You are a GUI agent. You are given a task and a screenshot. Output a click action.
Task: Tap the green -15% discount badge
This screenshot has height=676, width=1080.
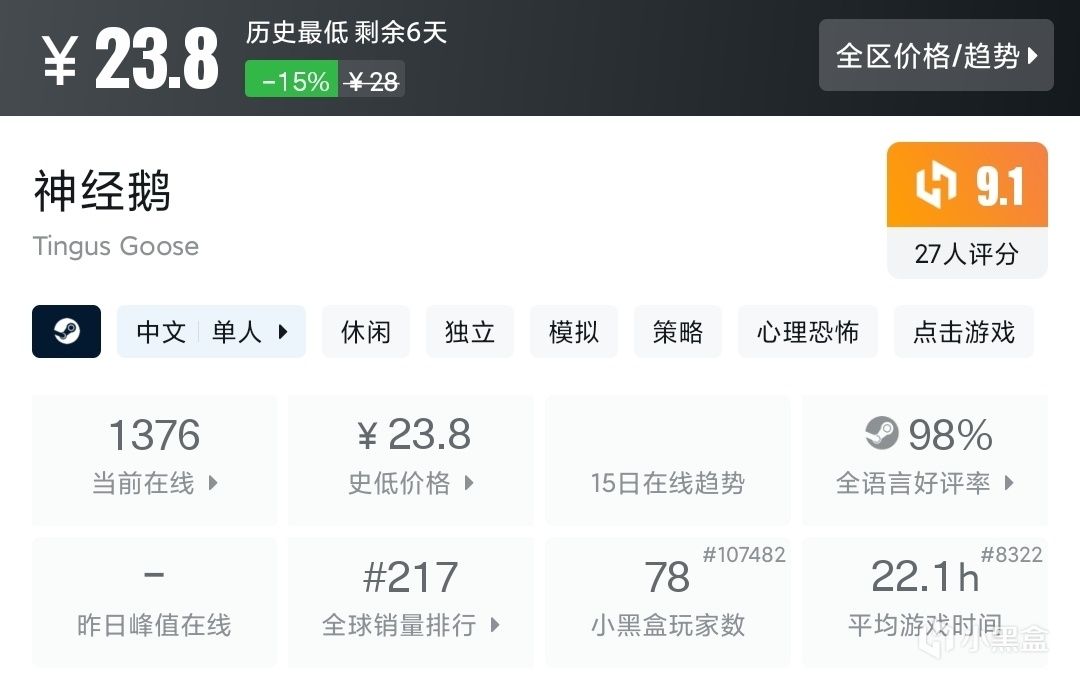pyautogui.click(x=291, y=81)
